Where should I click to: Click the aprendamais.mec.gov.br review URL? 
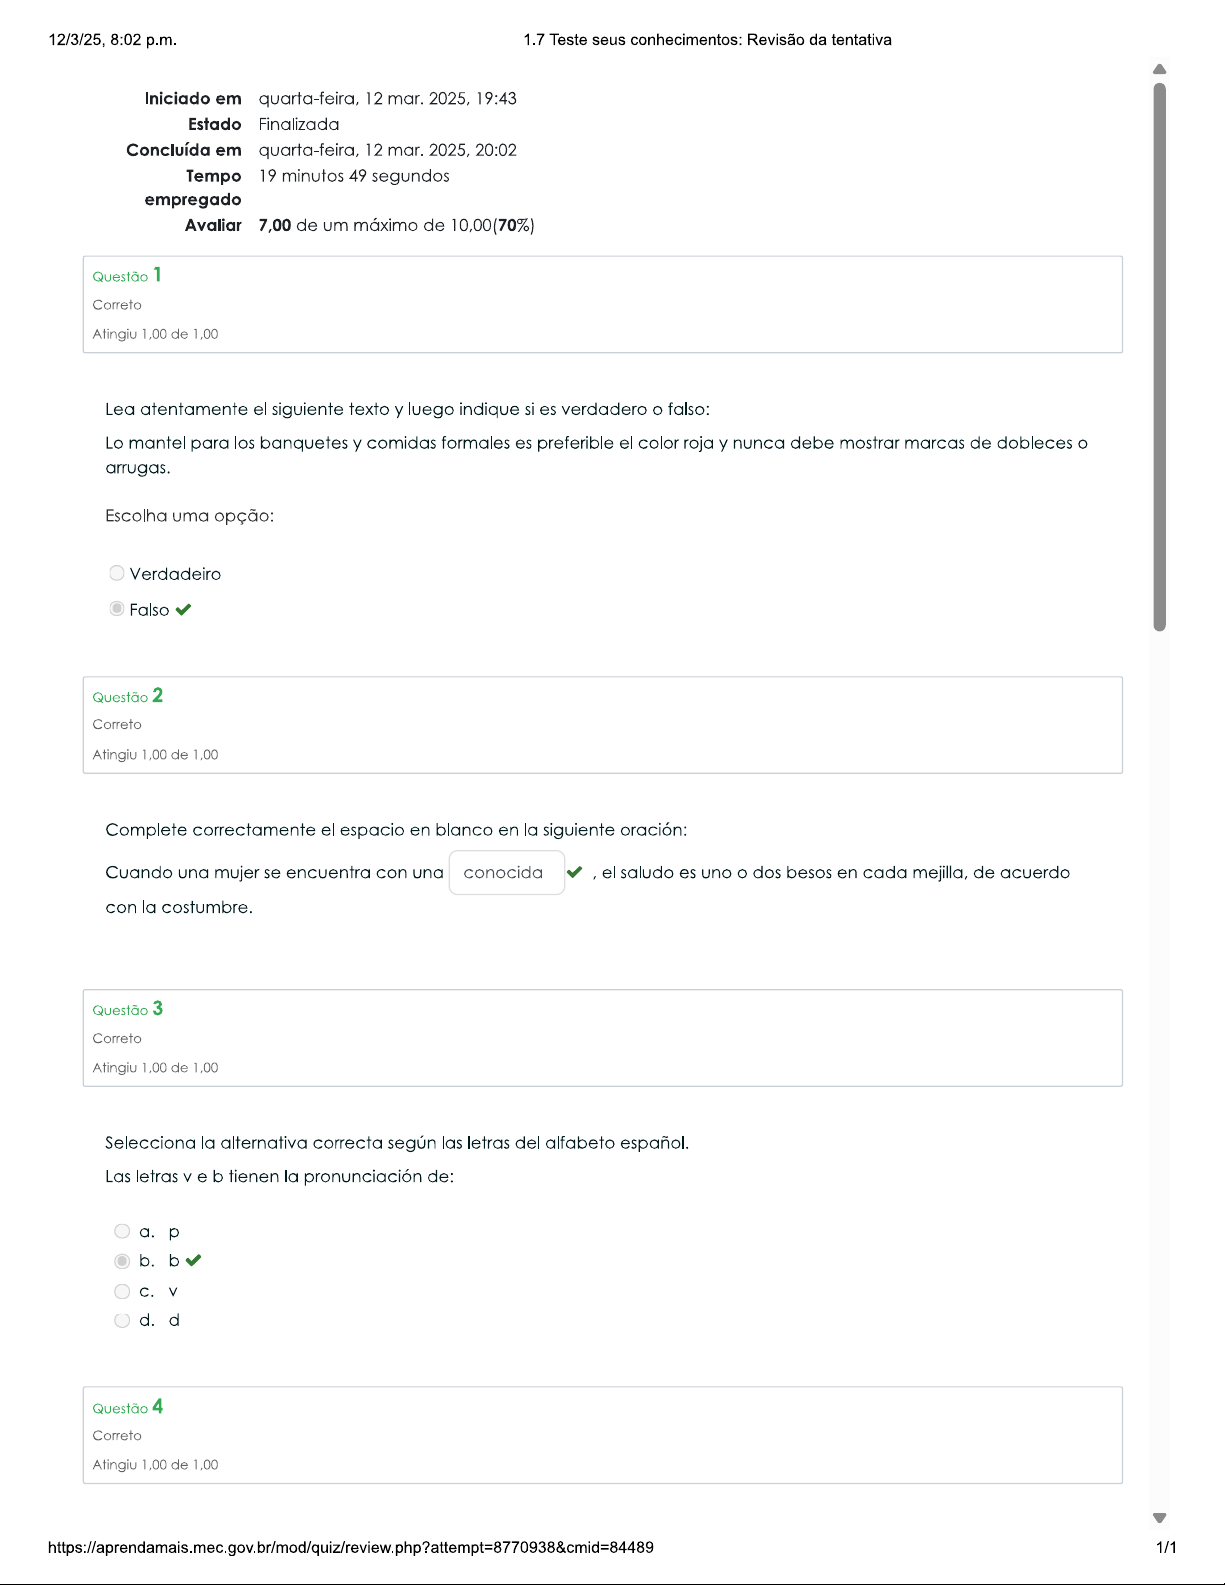click(x=351, y=1547)
